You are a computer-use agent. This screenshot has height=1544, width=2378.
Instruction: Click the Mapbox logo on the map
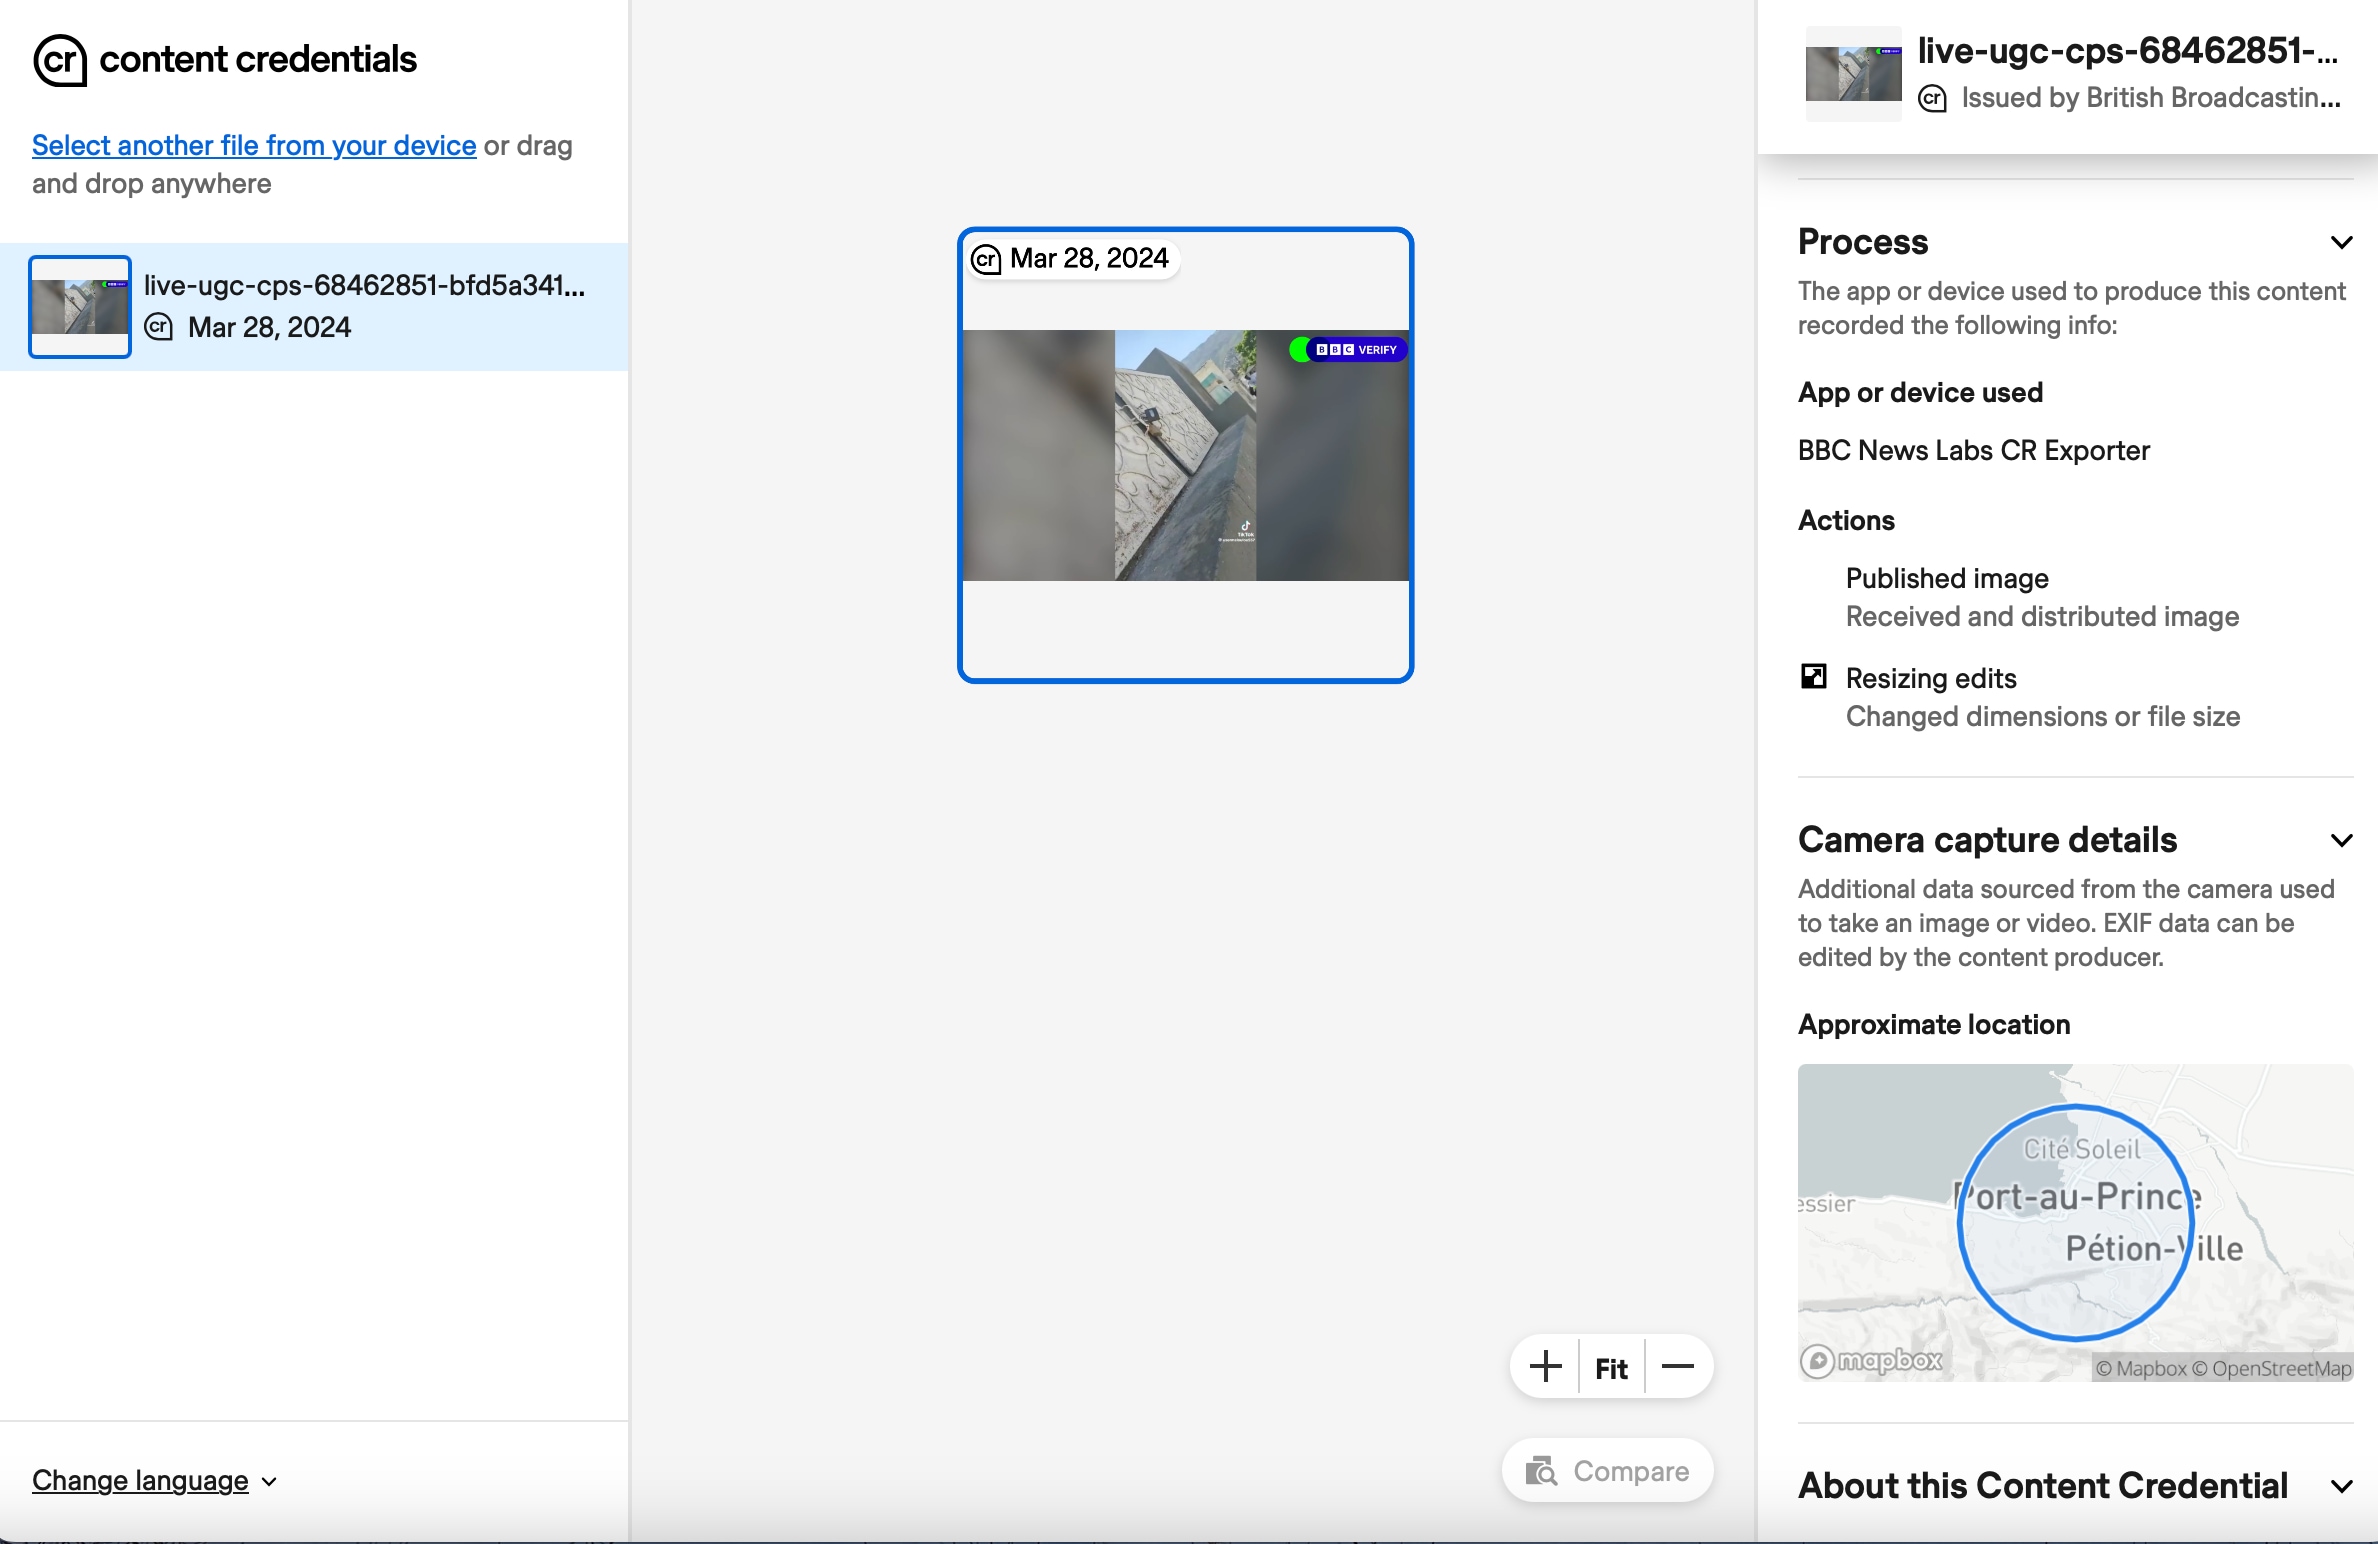point(1873,1361)
